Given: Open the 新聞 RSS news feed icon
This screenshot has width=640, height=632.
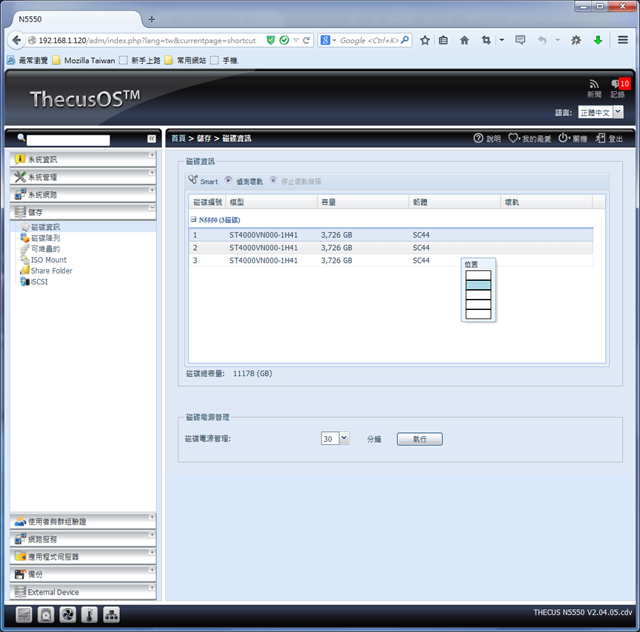Looking at the screenshot, I should (x=594, y=89).
